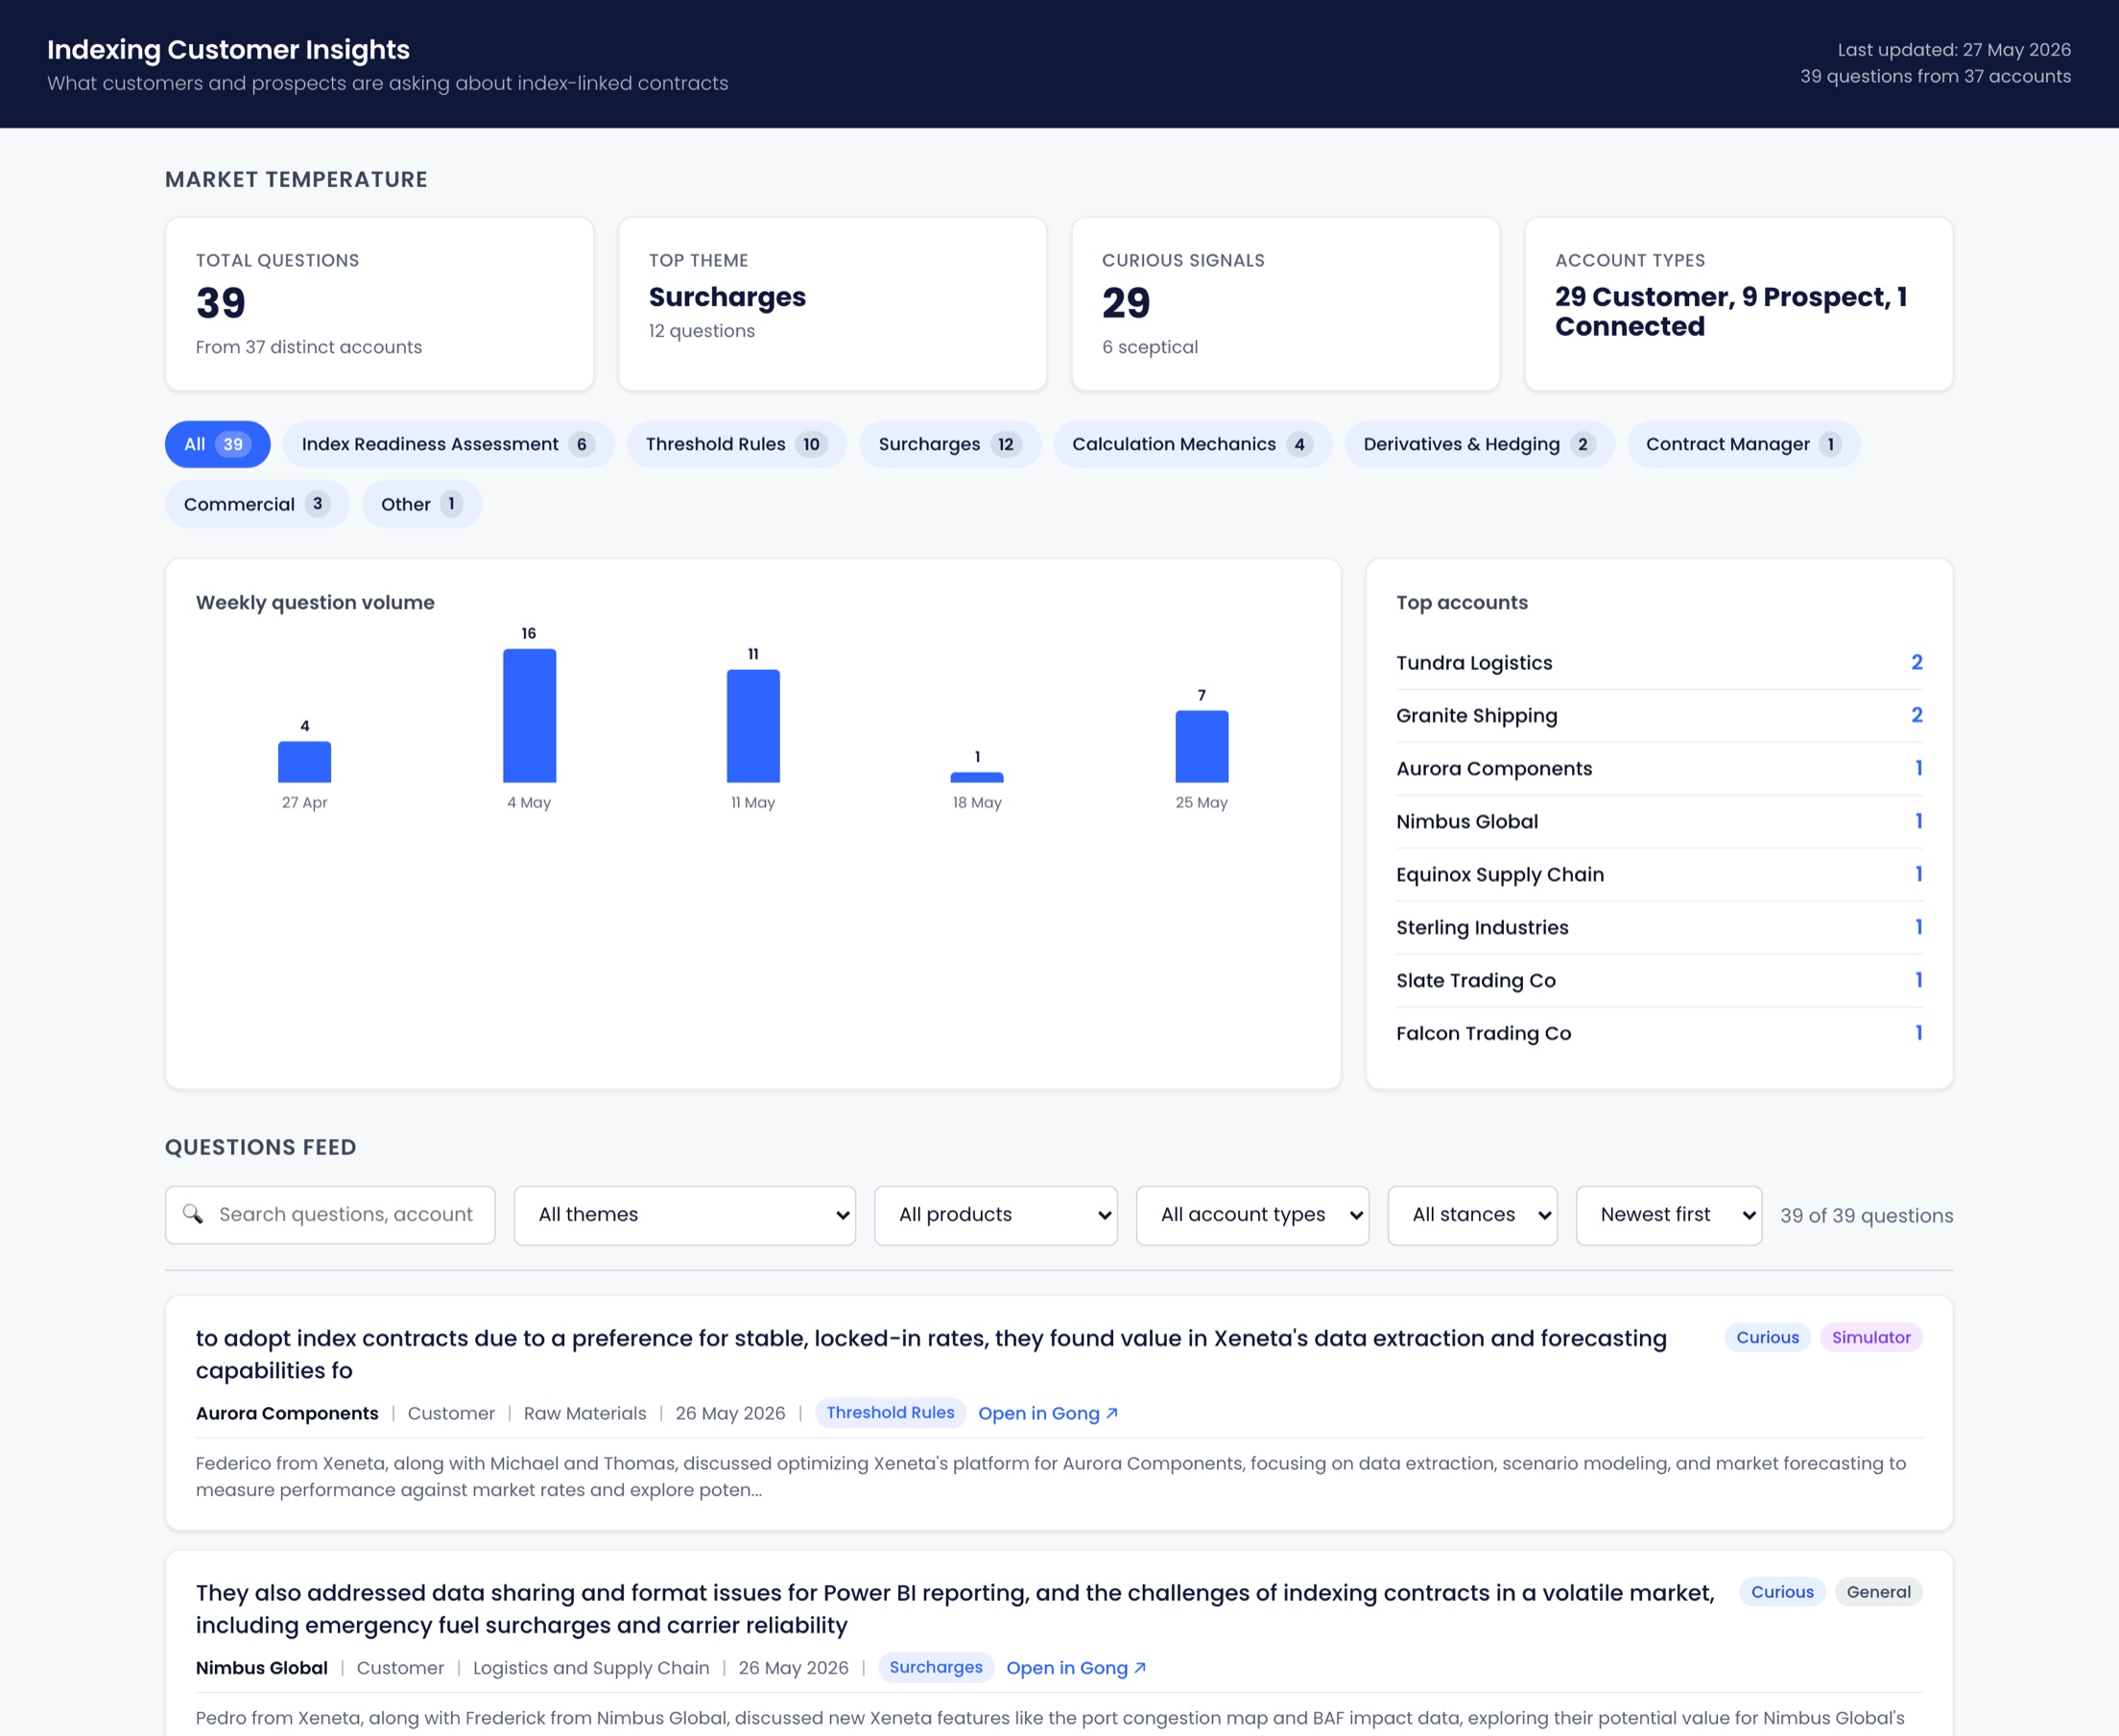The height and width of the screenshot is (1736, 2119).
Task: Filter by Derivatives & Hedging chip
Action: (1479, 444)
